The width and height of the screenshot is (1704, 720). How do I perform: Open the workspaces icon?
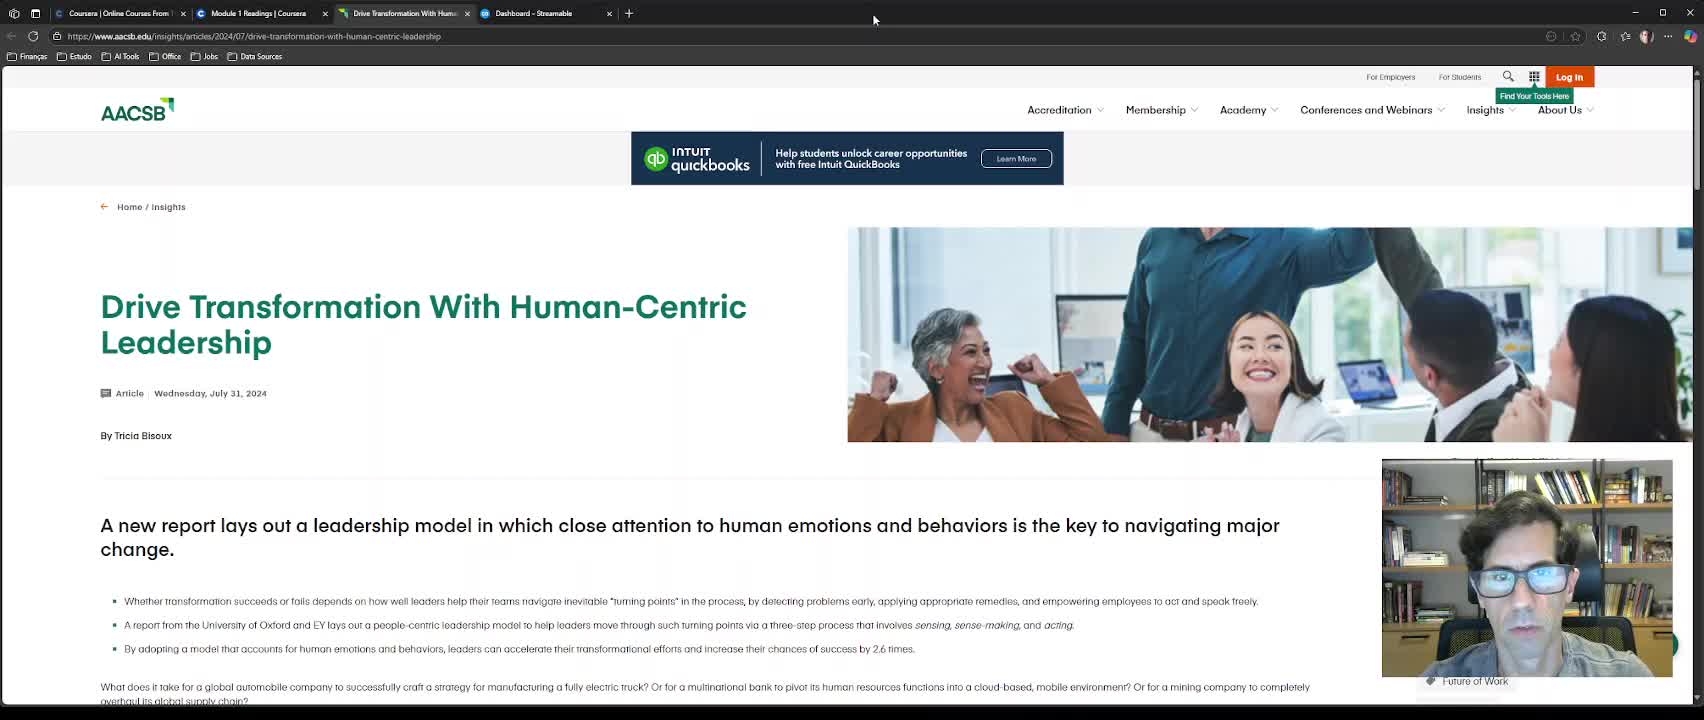coord(14,13)
